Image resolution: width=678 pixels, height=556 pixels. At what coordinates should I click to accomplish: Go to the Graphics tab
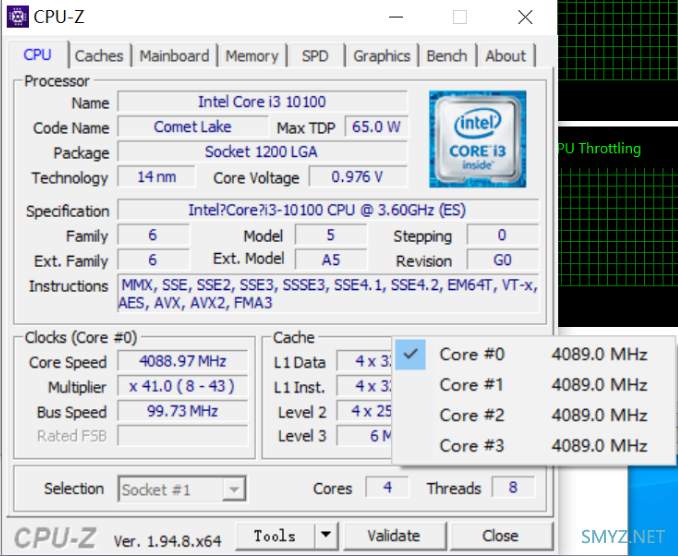click(381, 56)
